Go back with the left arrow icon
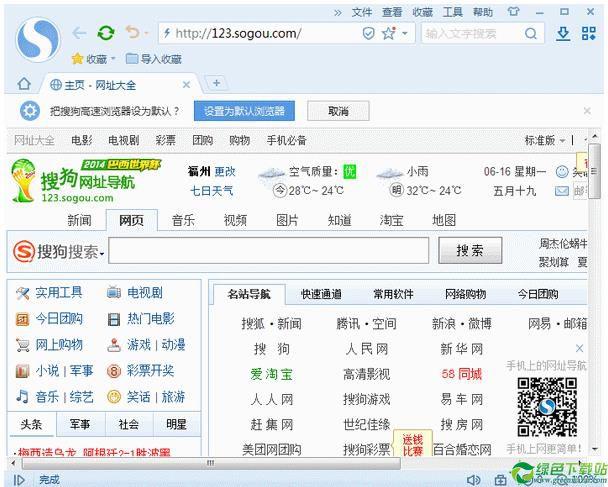608x487 pixels. [80, 33]
